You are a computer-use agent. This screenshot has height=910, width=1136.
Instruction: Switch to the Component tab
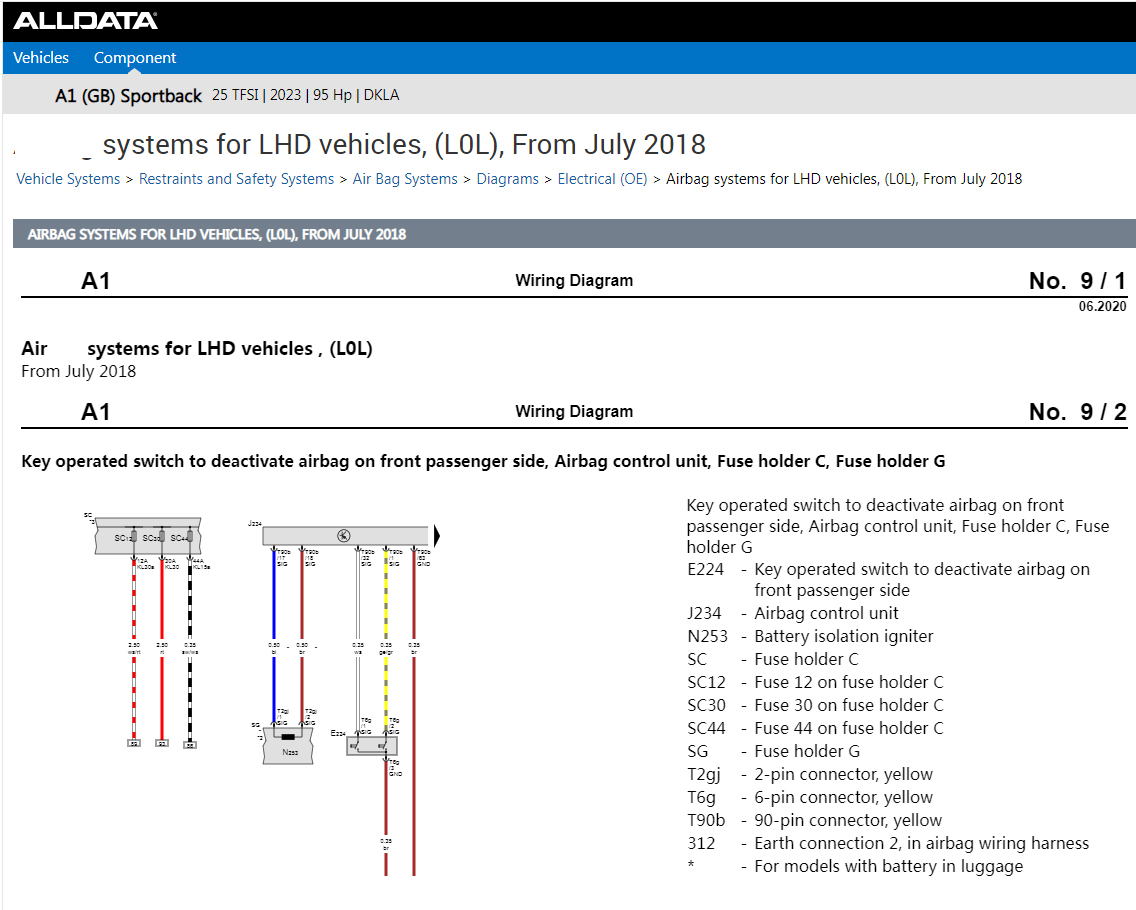[135, 58]
